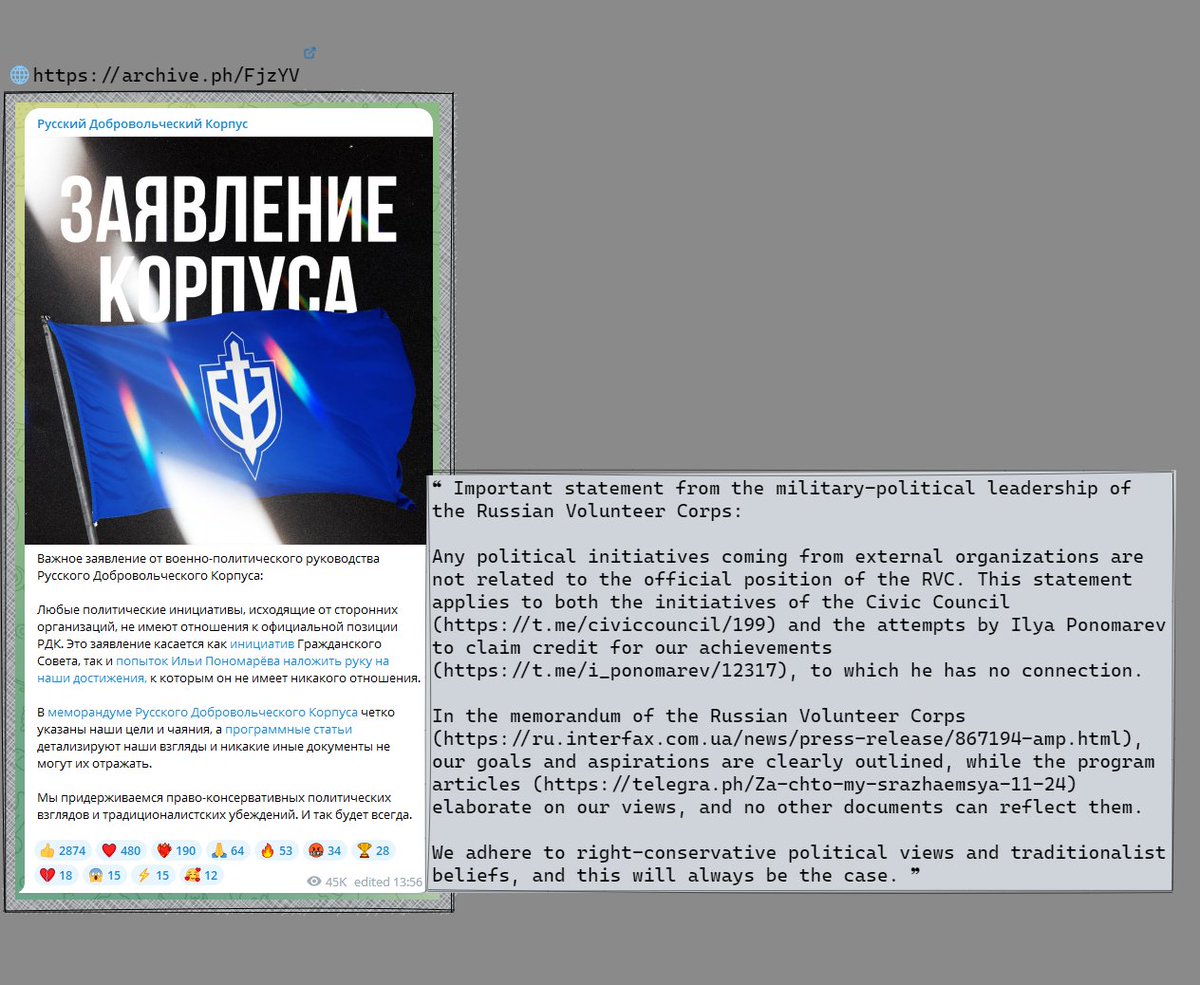Click the burning heart reaction with 190

point(176,851)
